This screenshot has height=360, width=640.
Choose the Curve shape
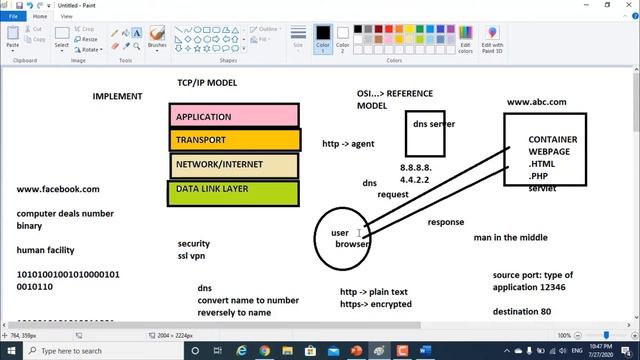pos(188,30)
